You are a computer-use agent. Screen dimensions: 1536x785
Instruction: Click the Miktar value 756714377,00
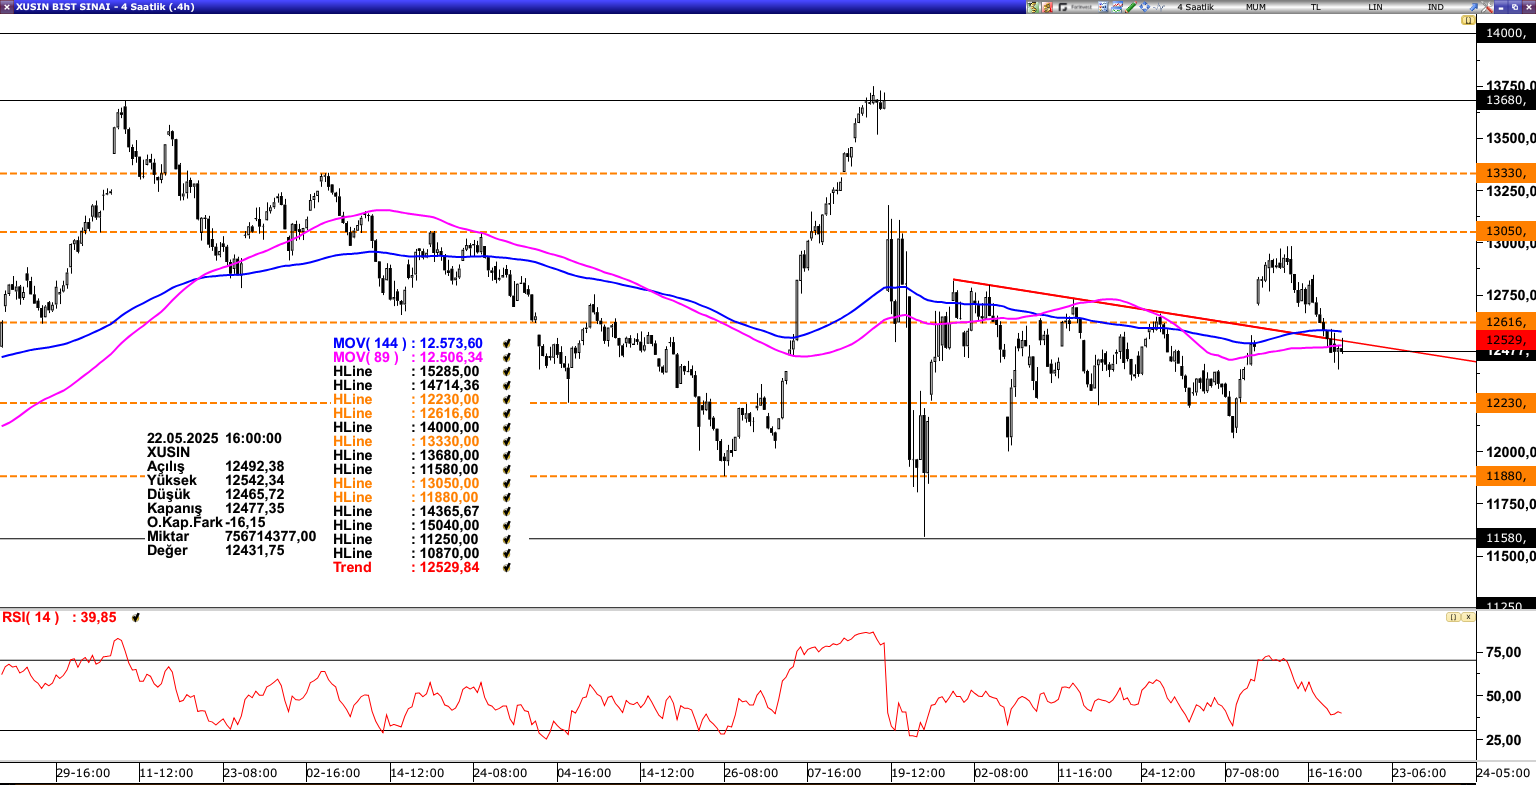(x=271, y=536)
